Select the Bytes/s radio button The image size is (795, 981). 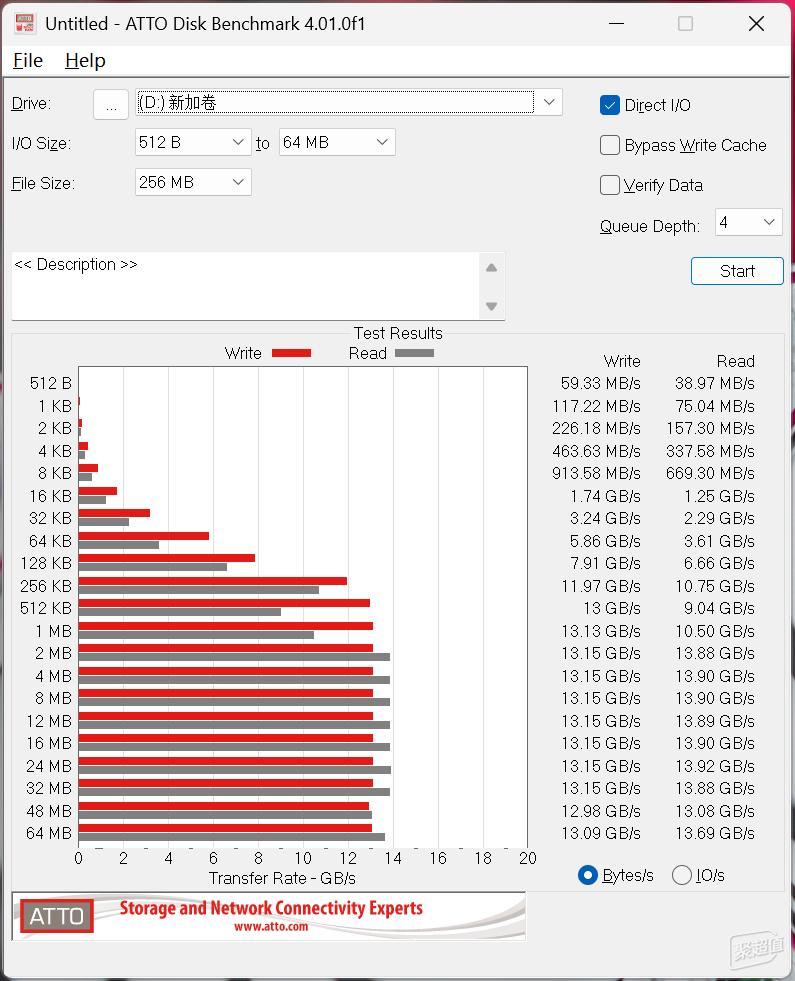point(587,875)
